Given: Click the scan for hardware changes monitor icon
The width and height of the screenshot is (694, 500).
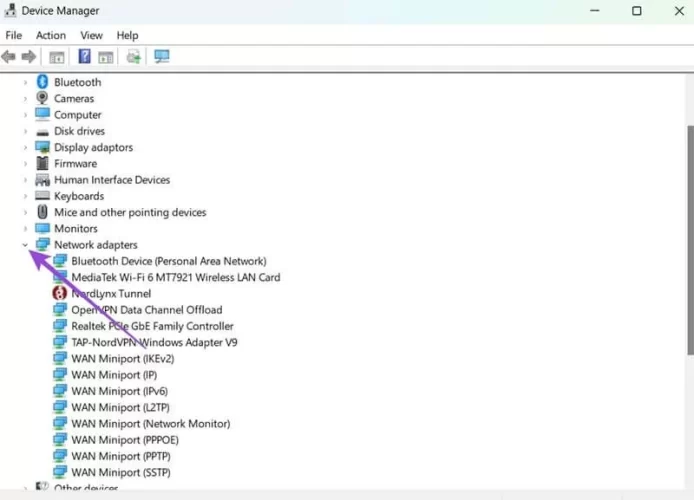Looking at the screenshot, I should (161, 57).
